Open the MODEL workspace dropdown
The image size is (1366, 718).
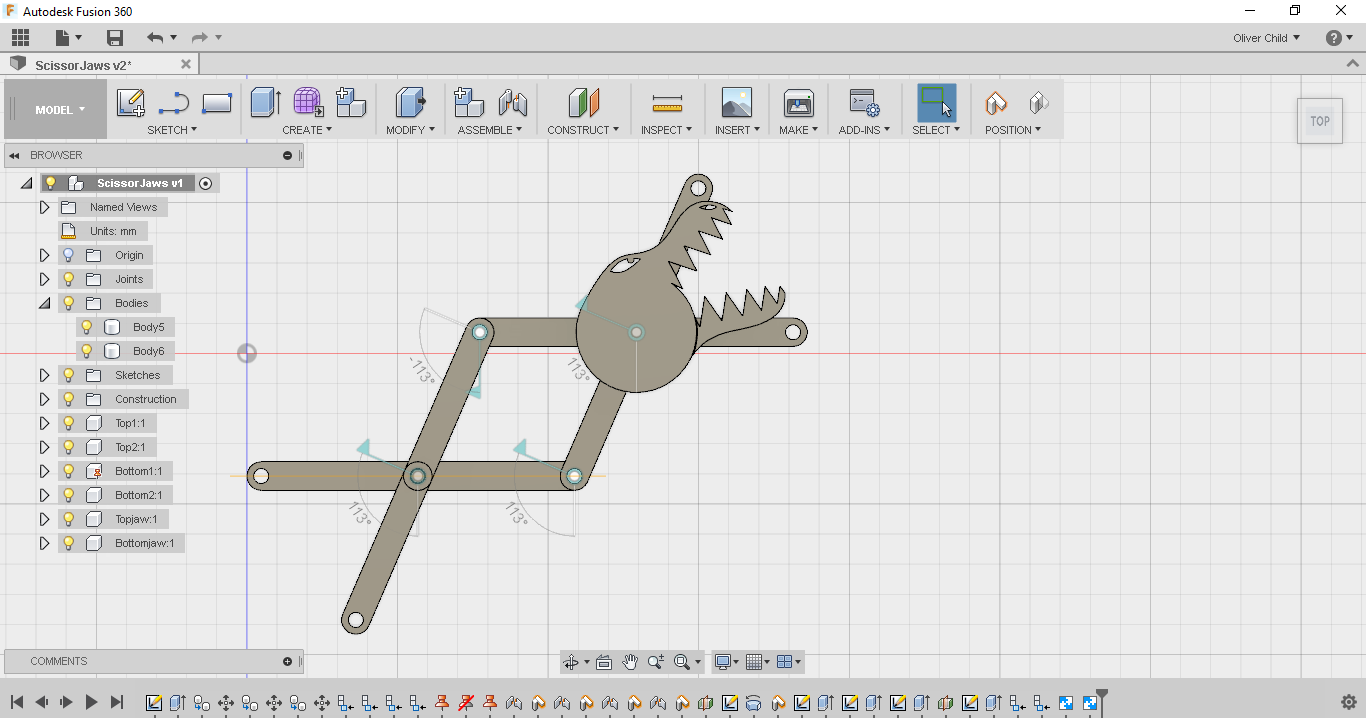60,110
